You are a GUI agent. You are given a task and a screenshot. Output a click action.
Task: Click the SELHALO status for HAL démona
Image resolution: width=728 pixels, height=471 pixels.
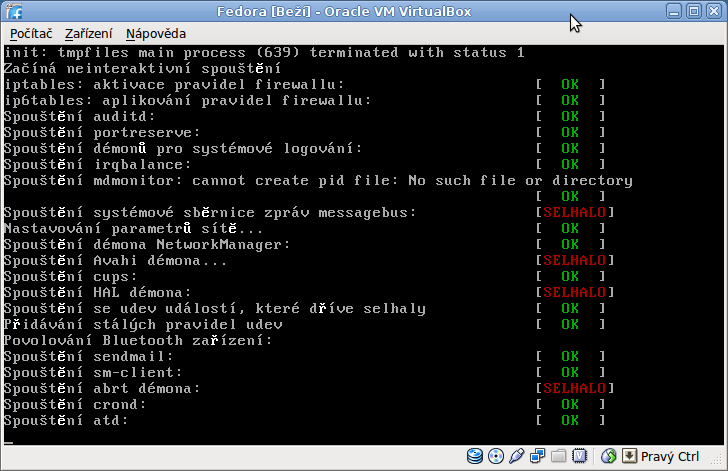pyautogui.click(x=575, y=293)
